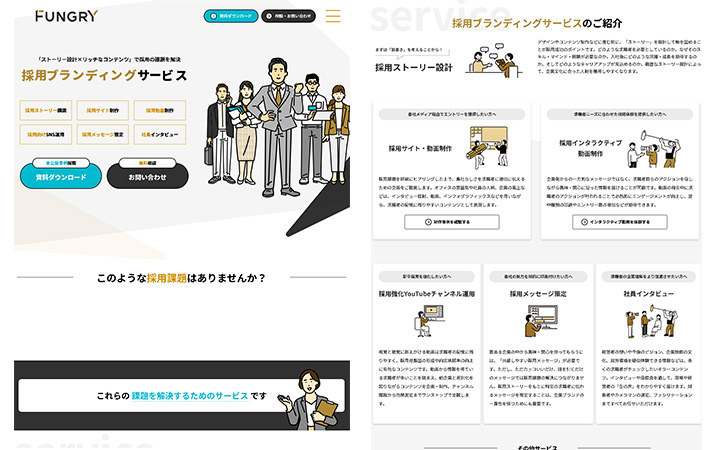This screenshot has height=450, width=720.
Task: Click gray label atop 採用サイト・動画制作 card
Action: 452,114
